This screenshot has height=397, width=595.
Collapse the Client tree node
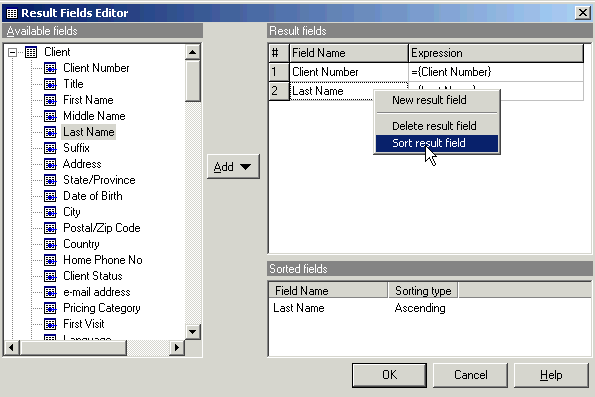pos(13,52)
